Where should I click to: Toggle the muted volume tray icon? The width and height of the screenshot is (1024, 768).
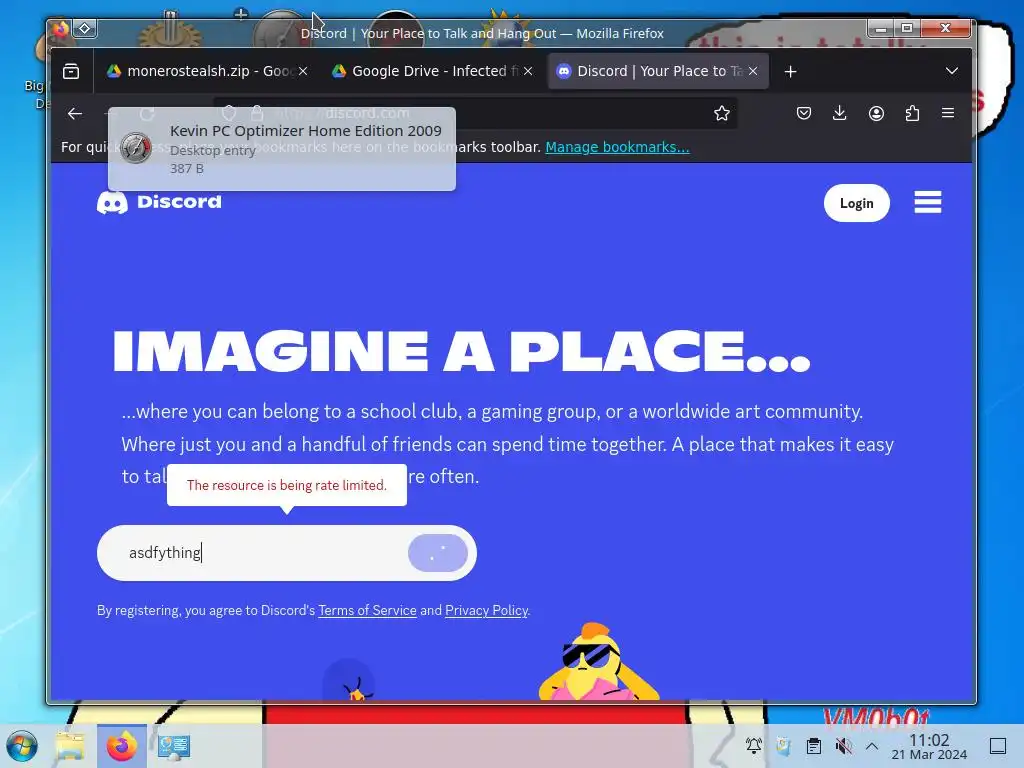[843, 745]
